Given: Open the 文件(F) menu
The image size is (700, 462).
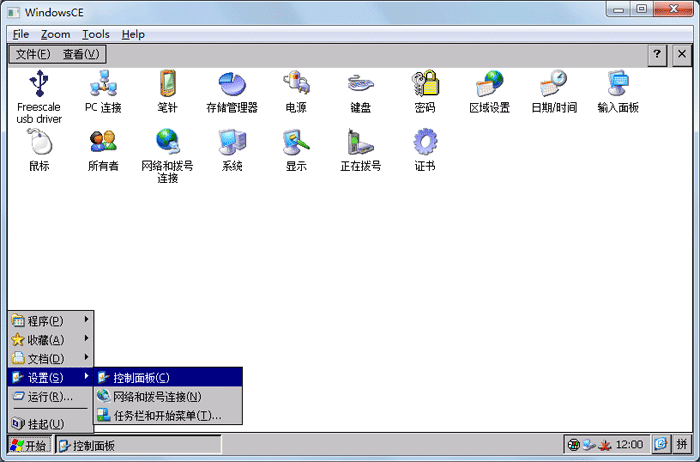Looking at the screenshot, I should (33, 54).
